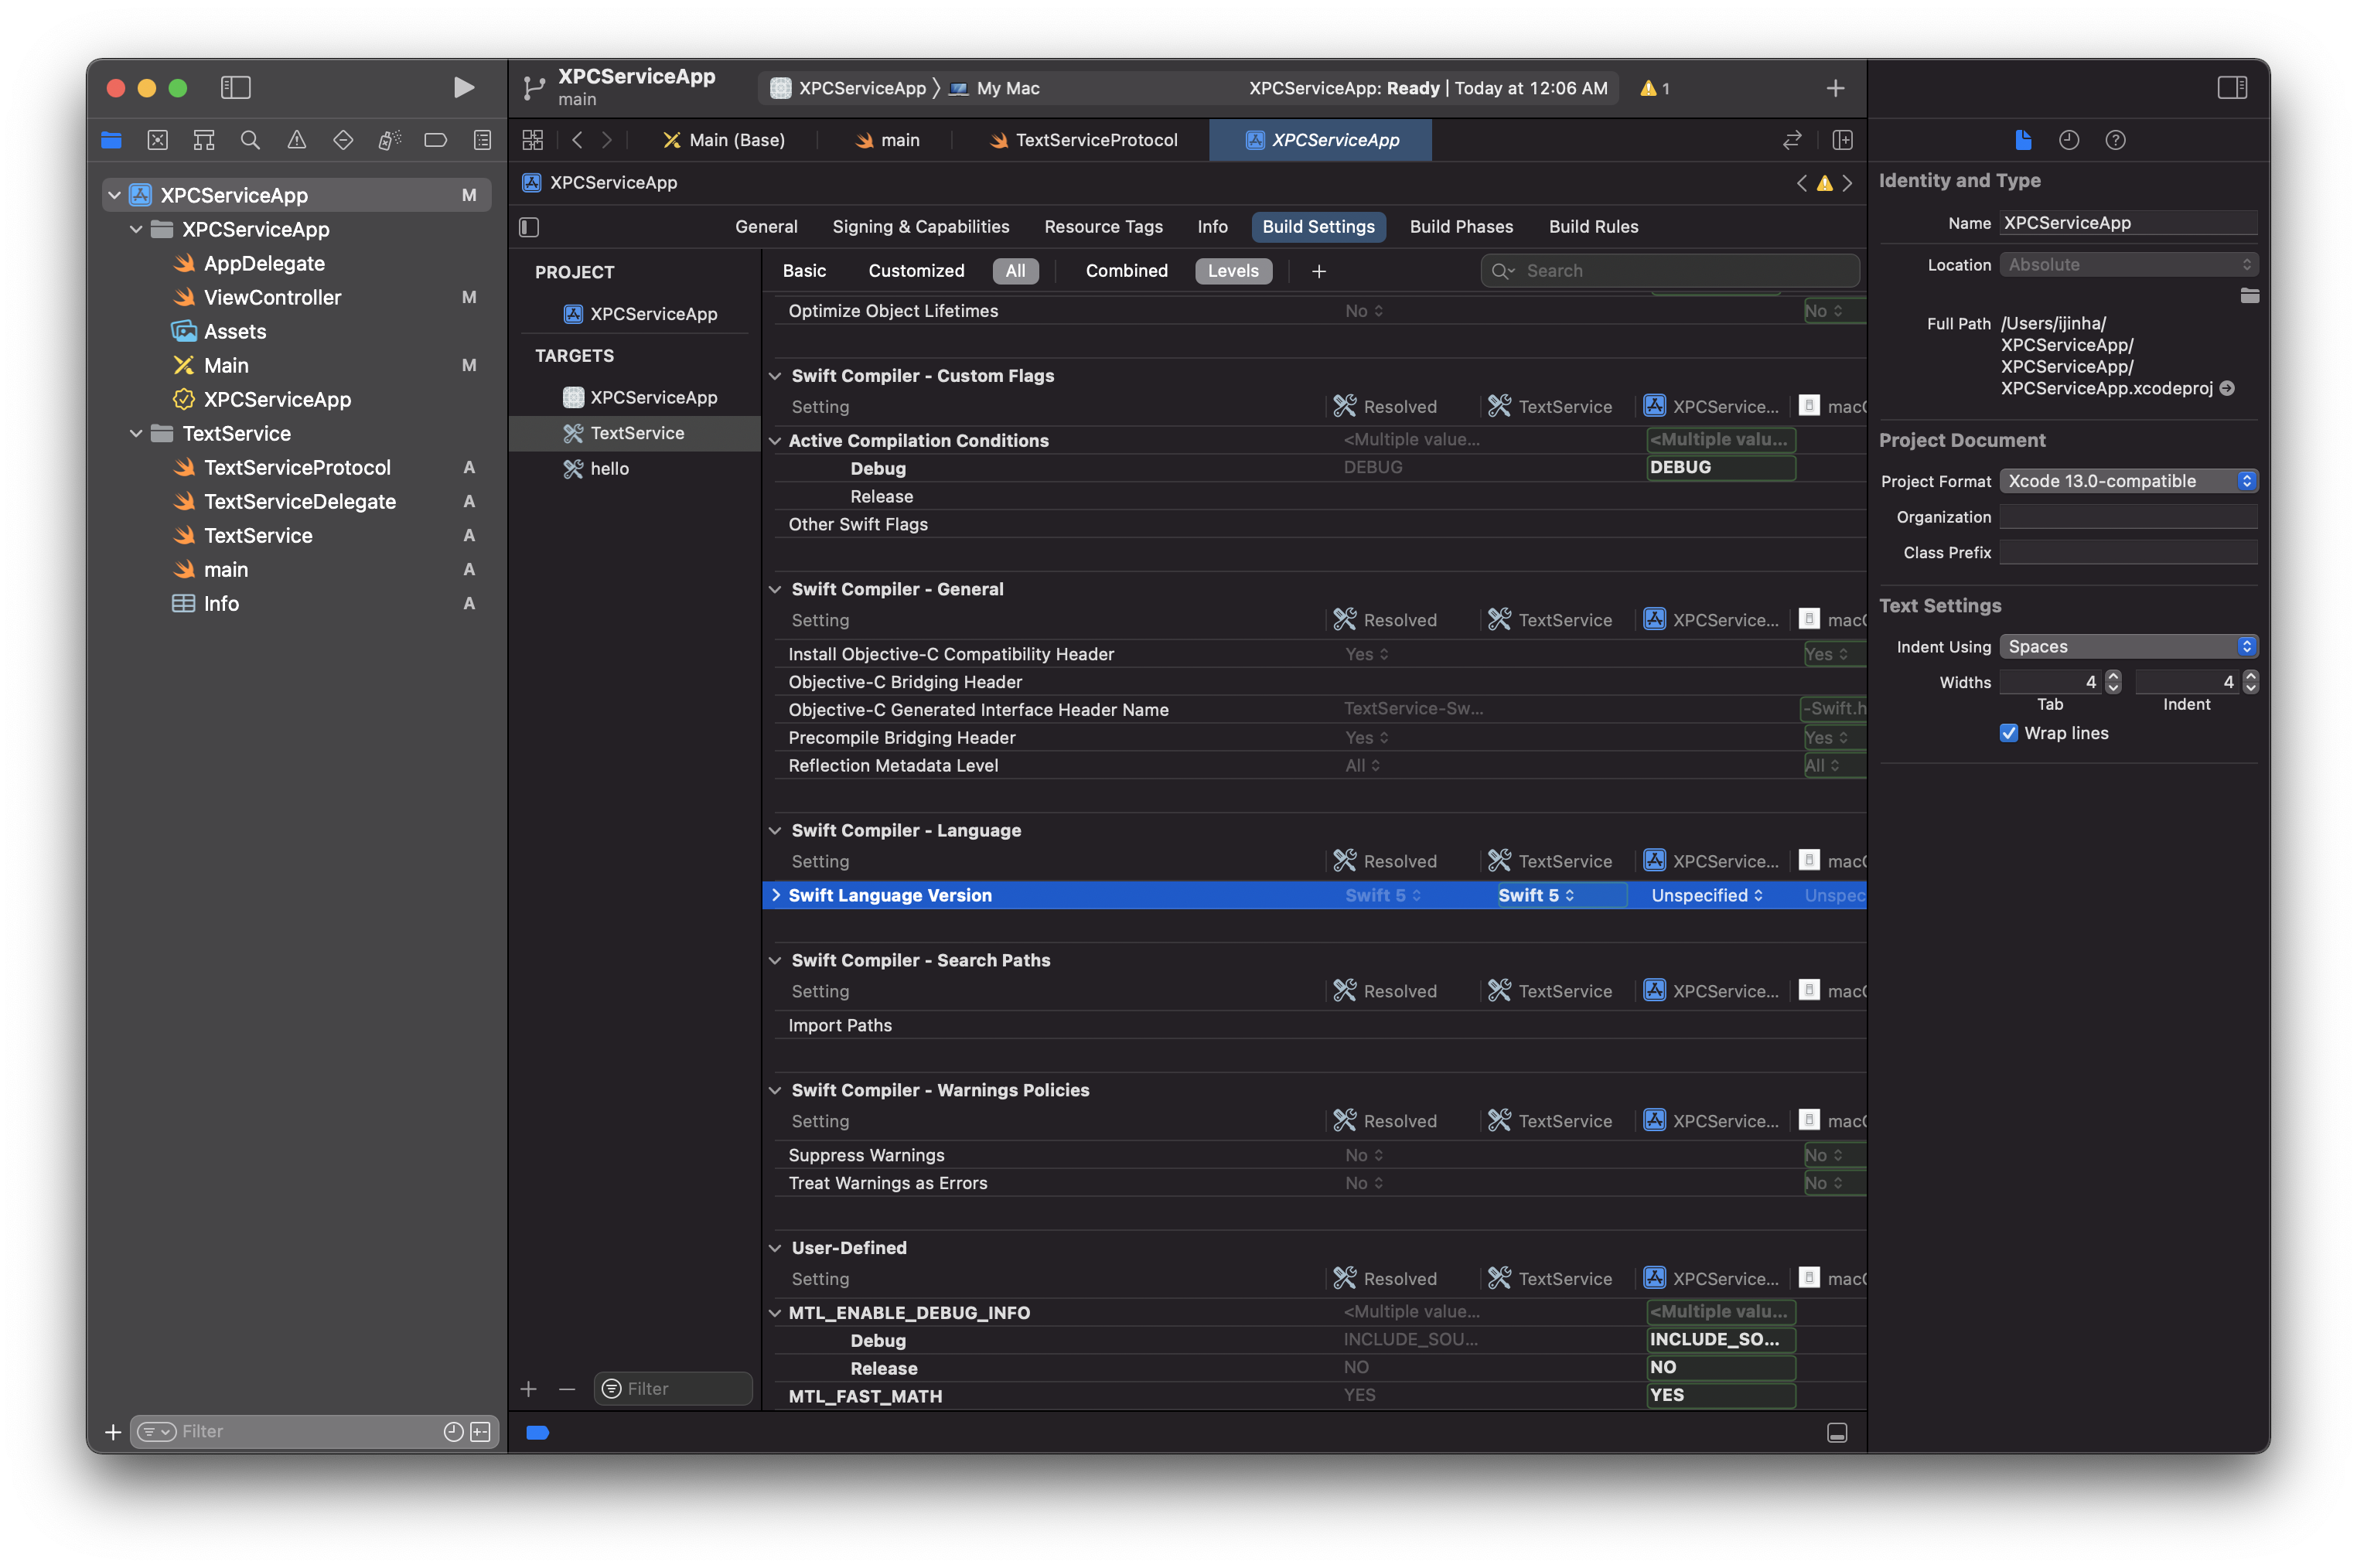Open the Project navigator folder icon
Screen dimensions: 2357x1568
pyautogui.click(x=112, y=140)
